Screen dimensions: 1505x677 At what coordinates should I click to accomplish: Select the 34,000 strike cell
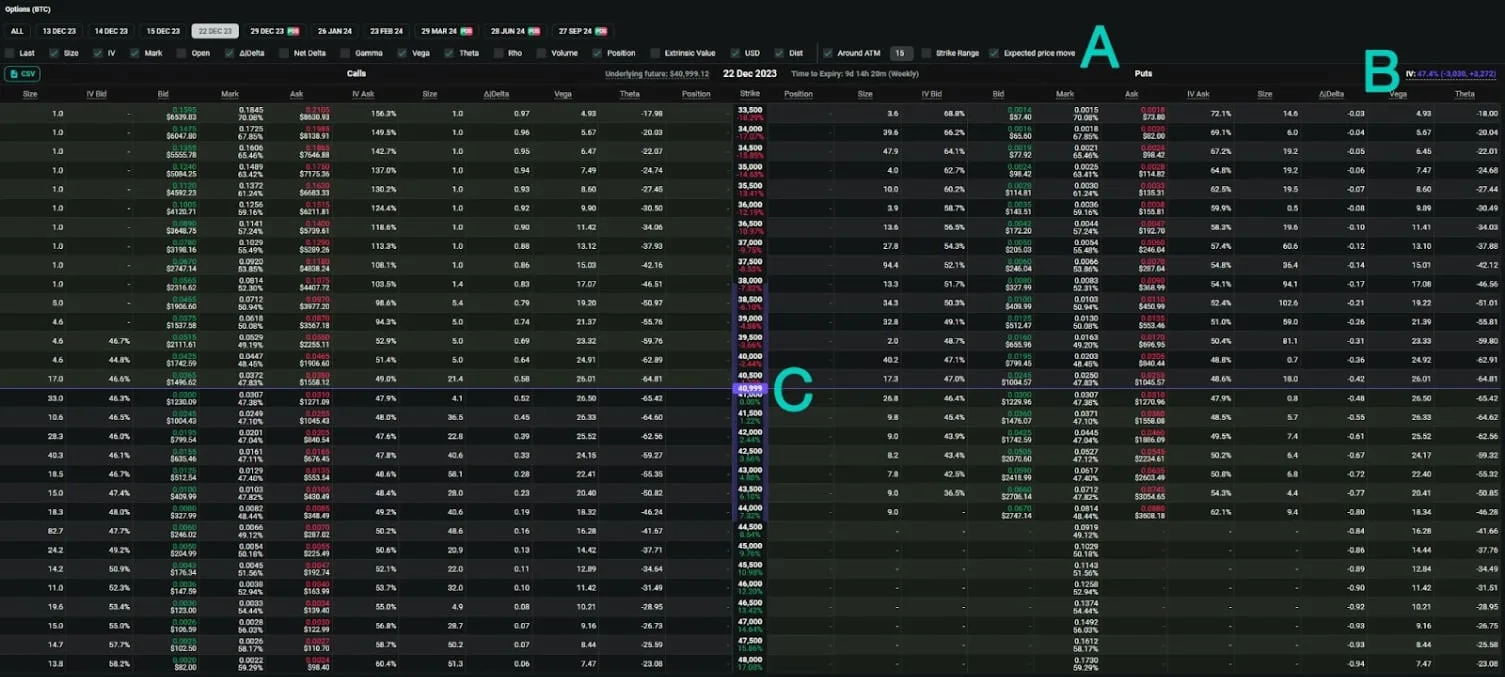(750, 132)
